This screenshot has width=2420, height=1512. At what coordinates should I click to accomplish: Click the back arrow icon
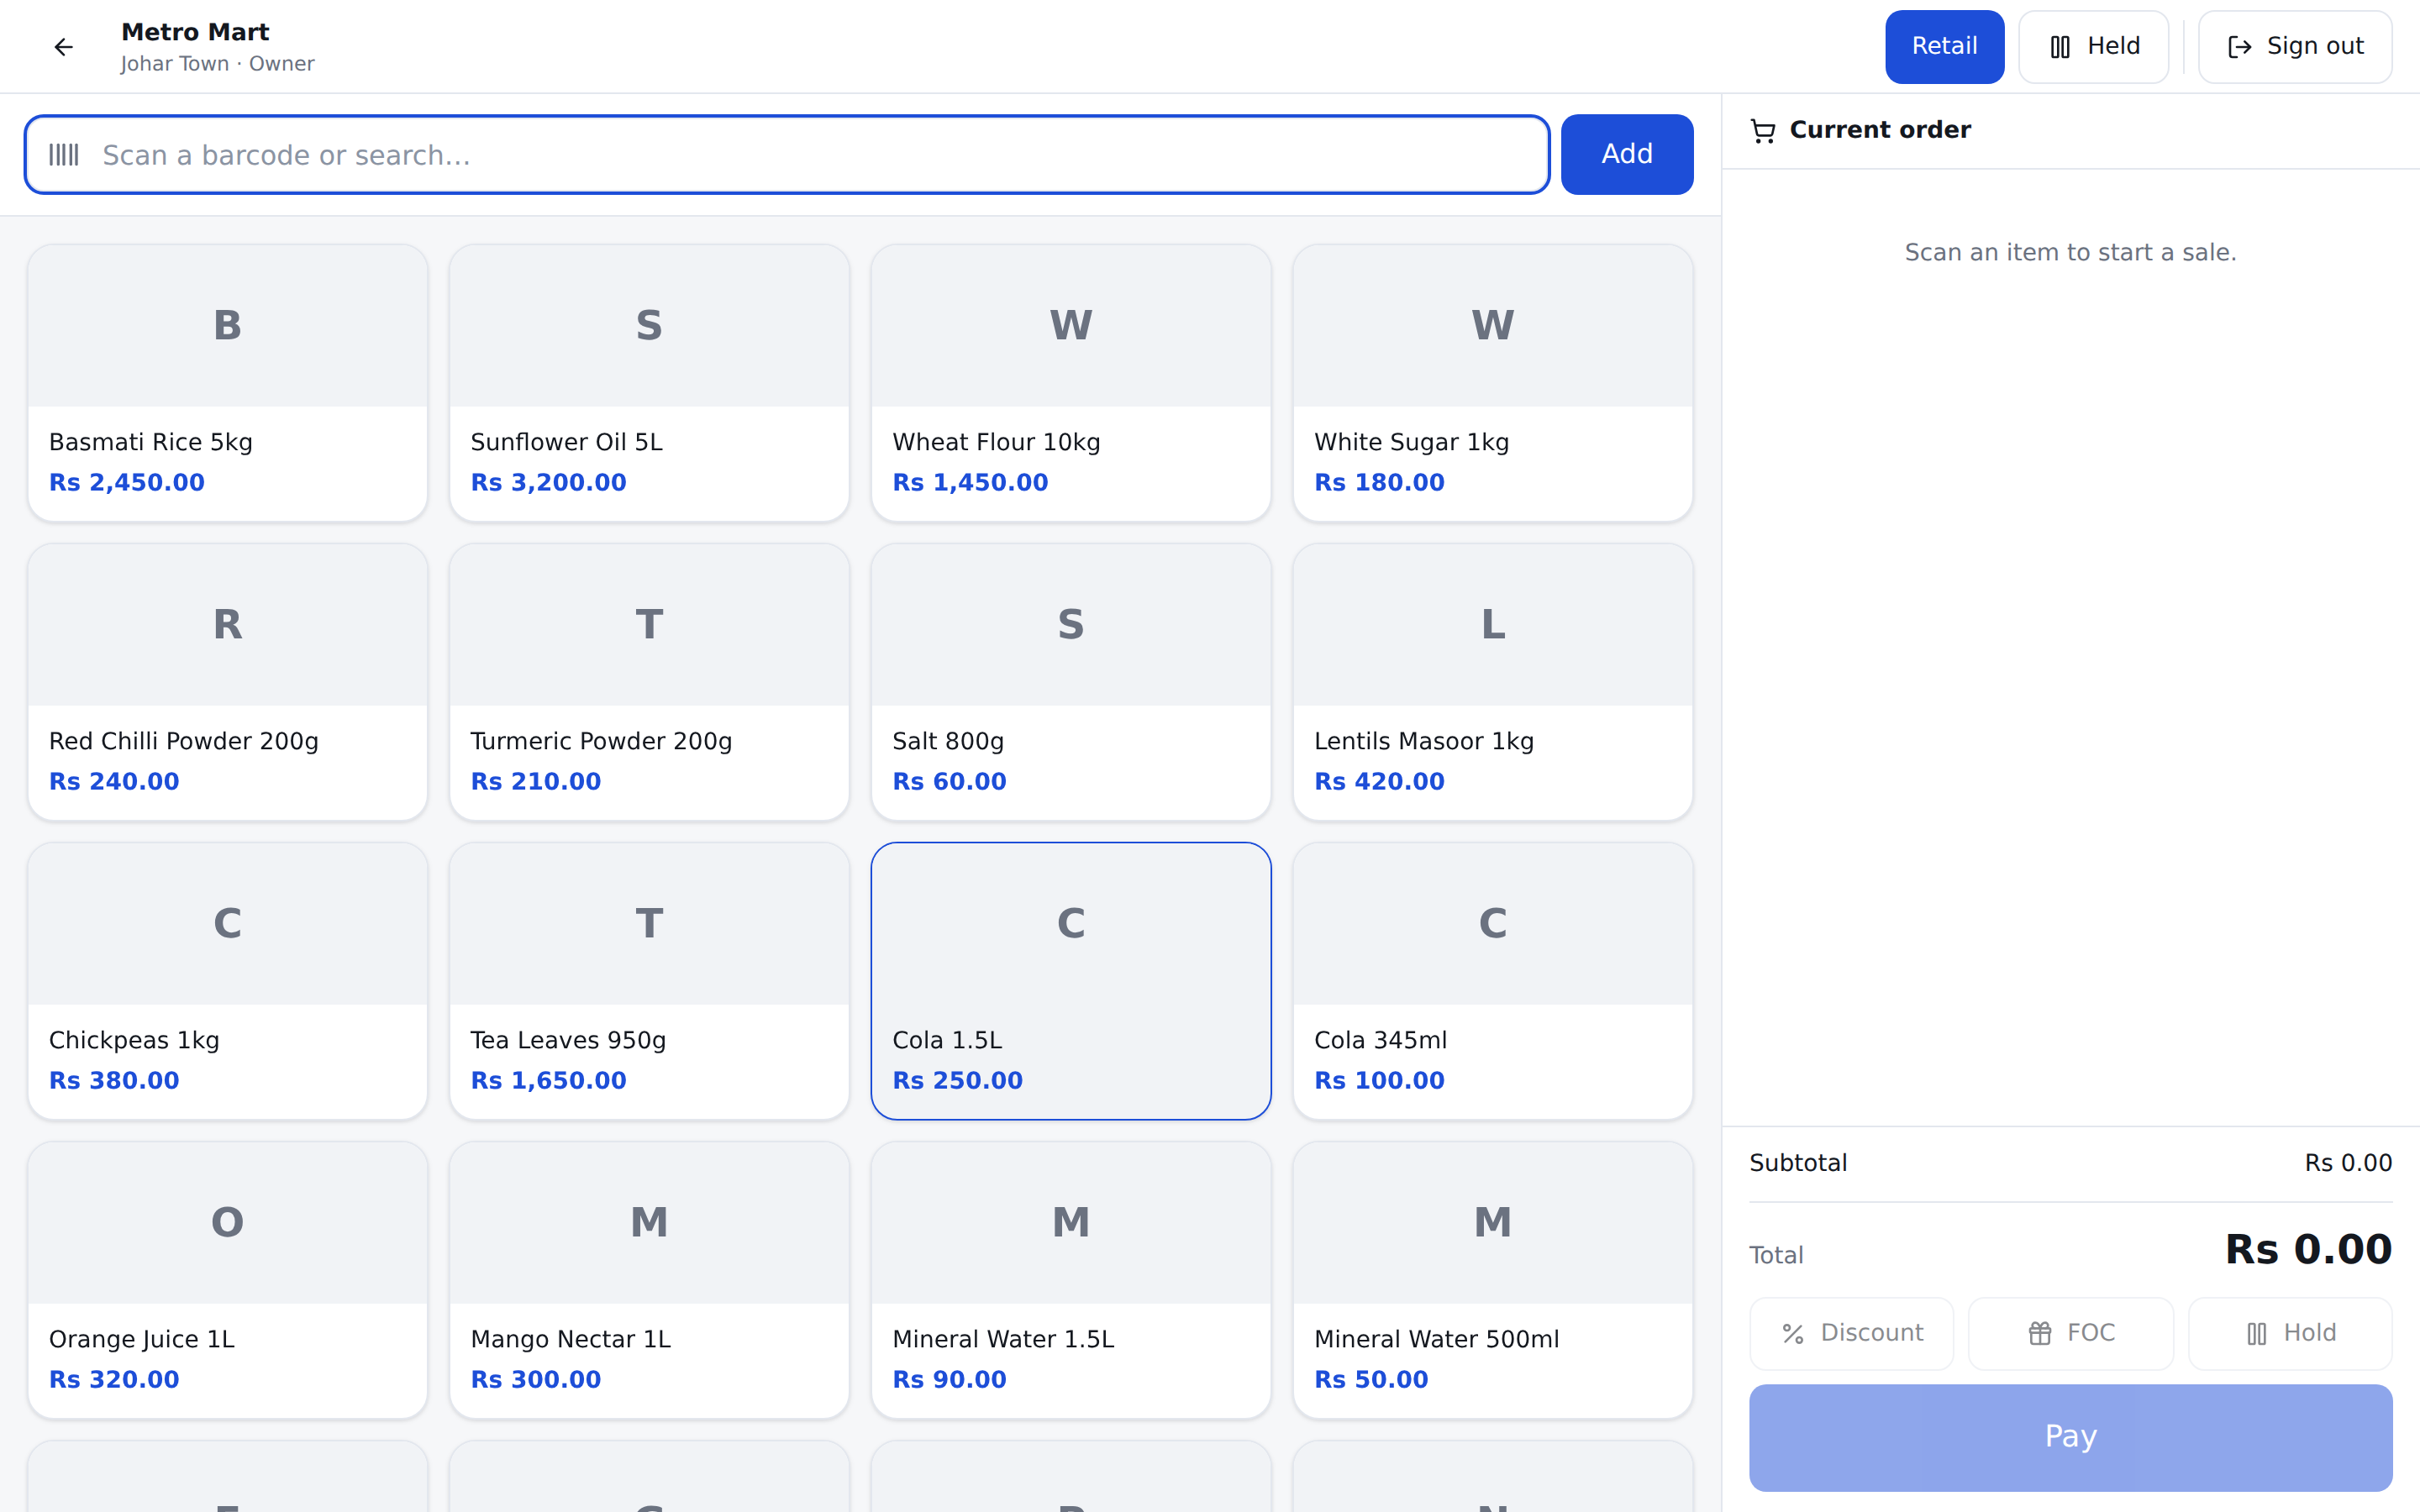pyautogui.click(x=64, y=47)
